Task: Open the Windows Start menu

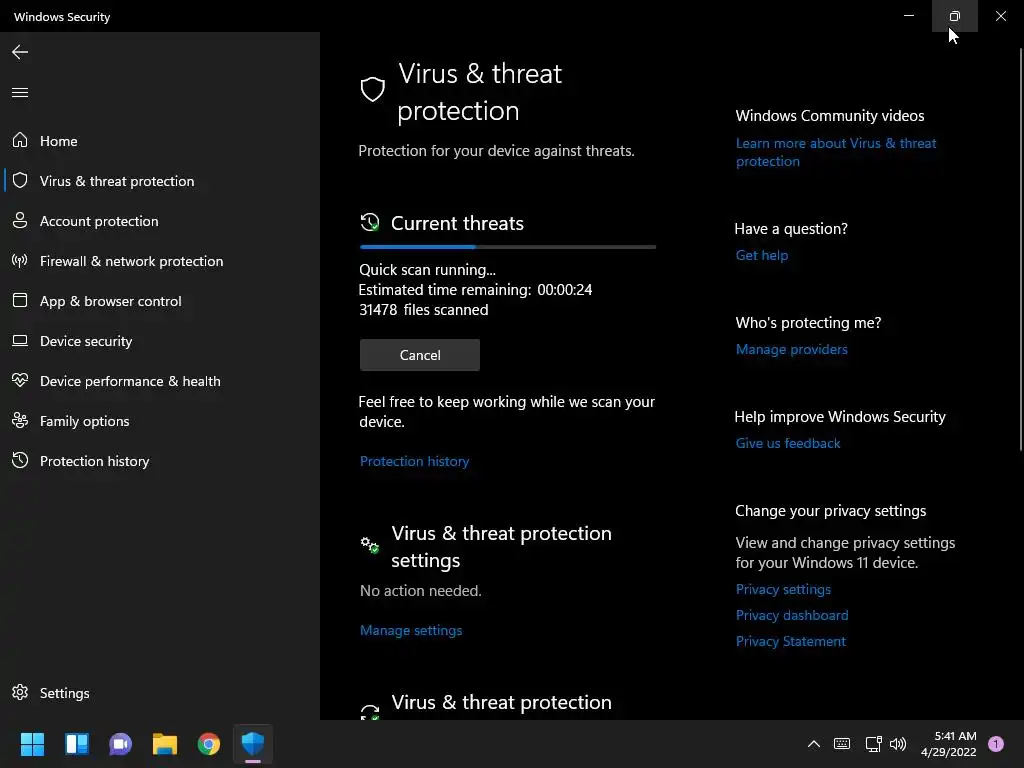Action: (x=32, y=744)
